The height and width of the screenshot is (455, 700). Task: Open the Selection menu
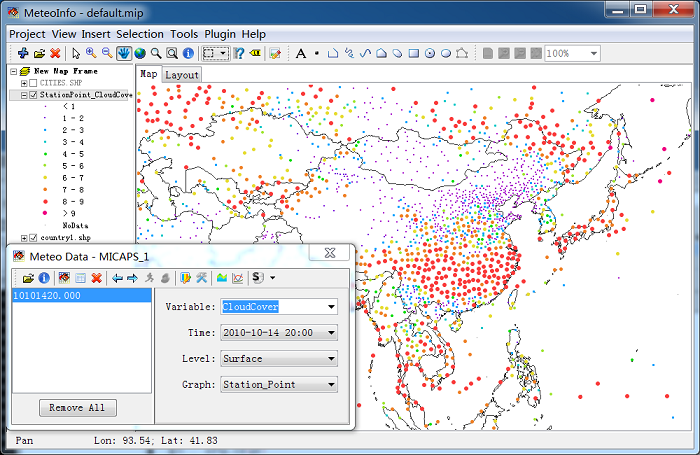(140, 34)
